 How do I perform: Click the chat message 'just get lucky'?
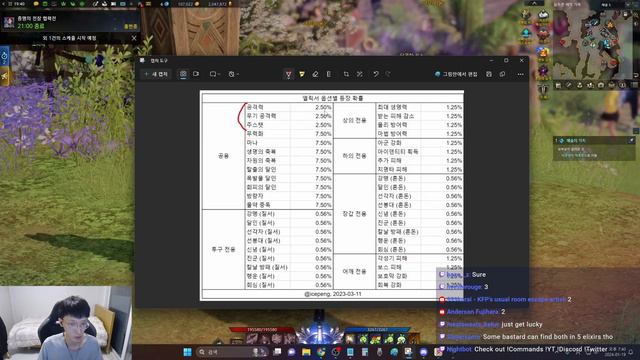point(522,324)
